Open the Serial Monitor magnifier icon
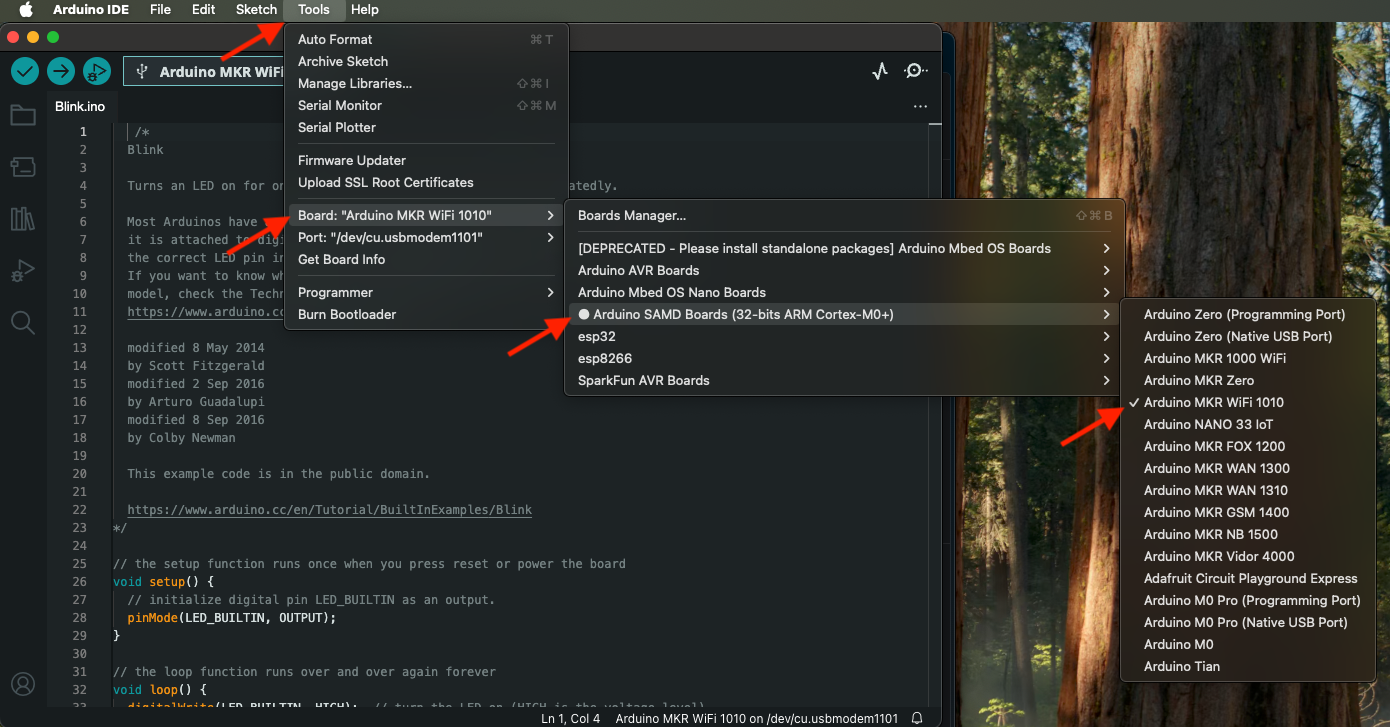This screenshot has height=727, width=1390. (x=915, y=71)
